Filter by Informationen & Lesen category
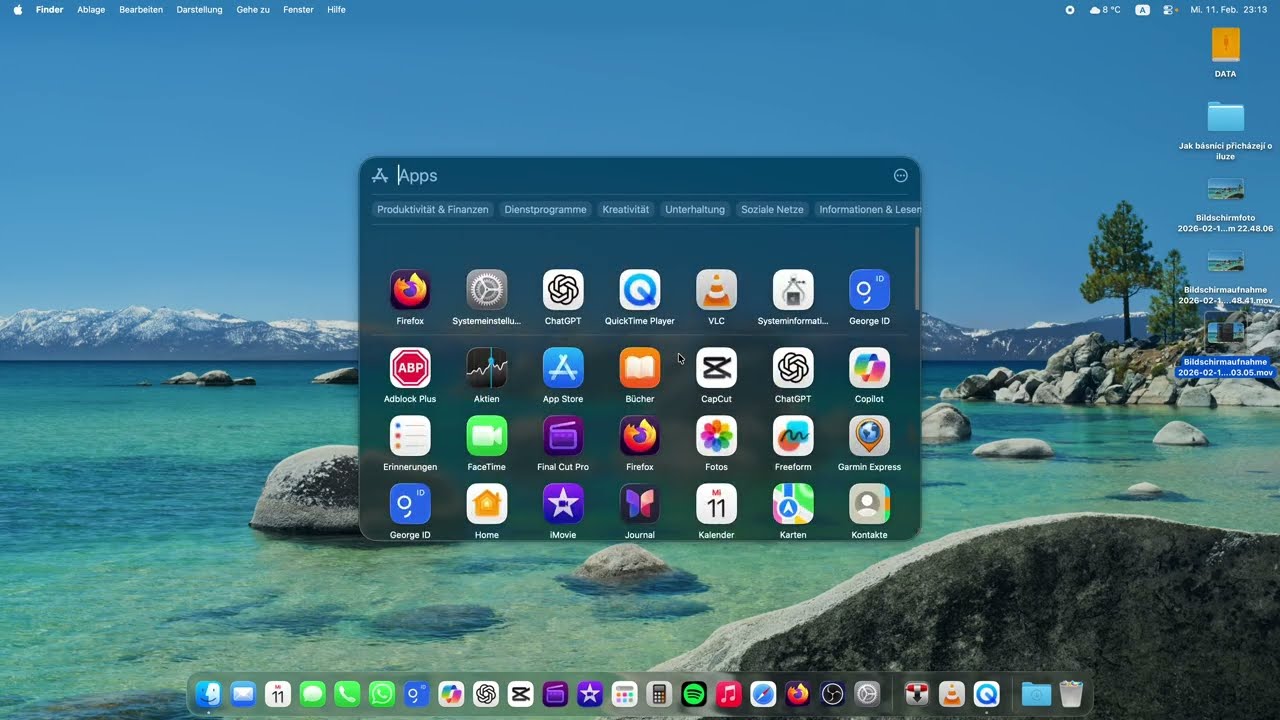 [x=868, y=210]
